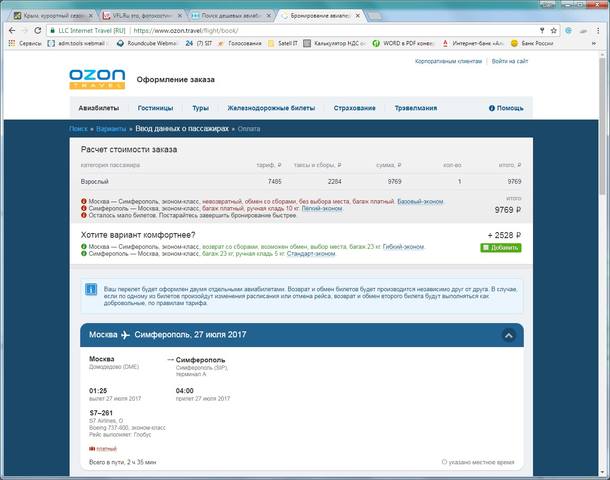Click red warning icon beside Москва — Симферополь fare
Viewport: 610px width, 480px height.
[84, 201]
